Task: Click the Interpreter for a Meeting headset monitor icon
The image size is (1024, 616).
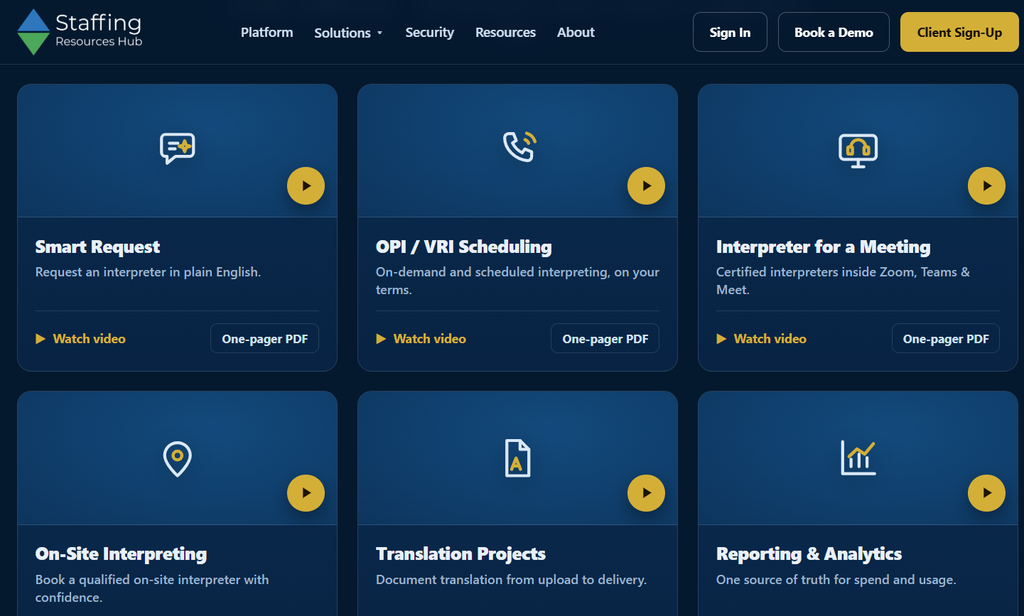Action: coord(857,150)
